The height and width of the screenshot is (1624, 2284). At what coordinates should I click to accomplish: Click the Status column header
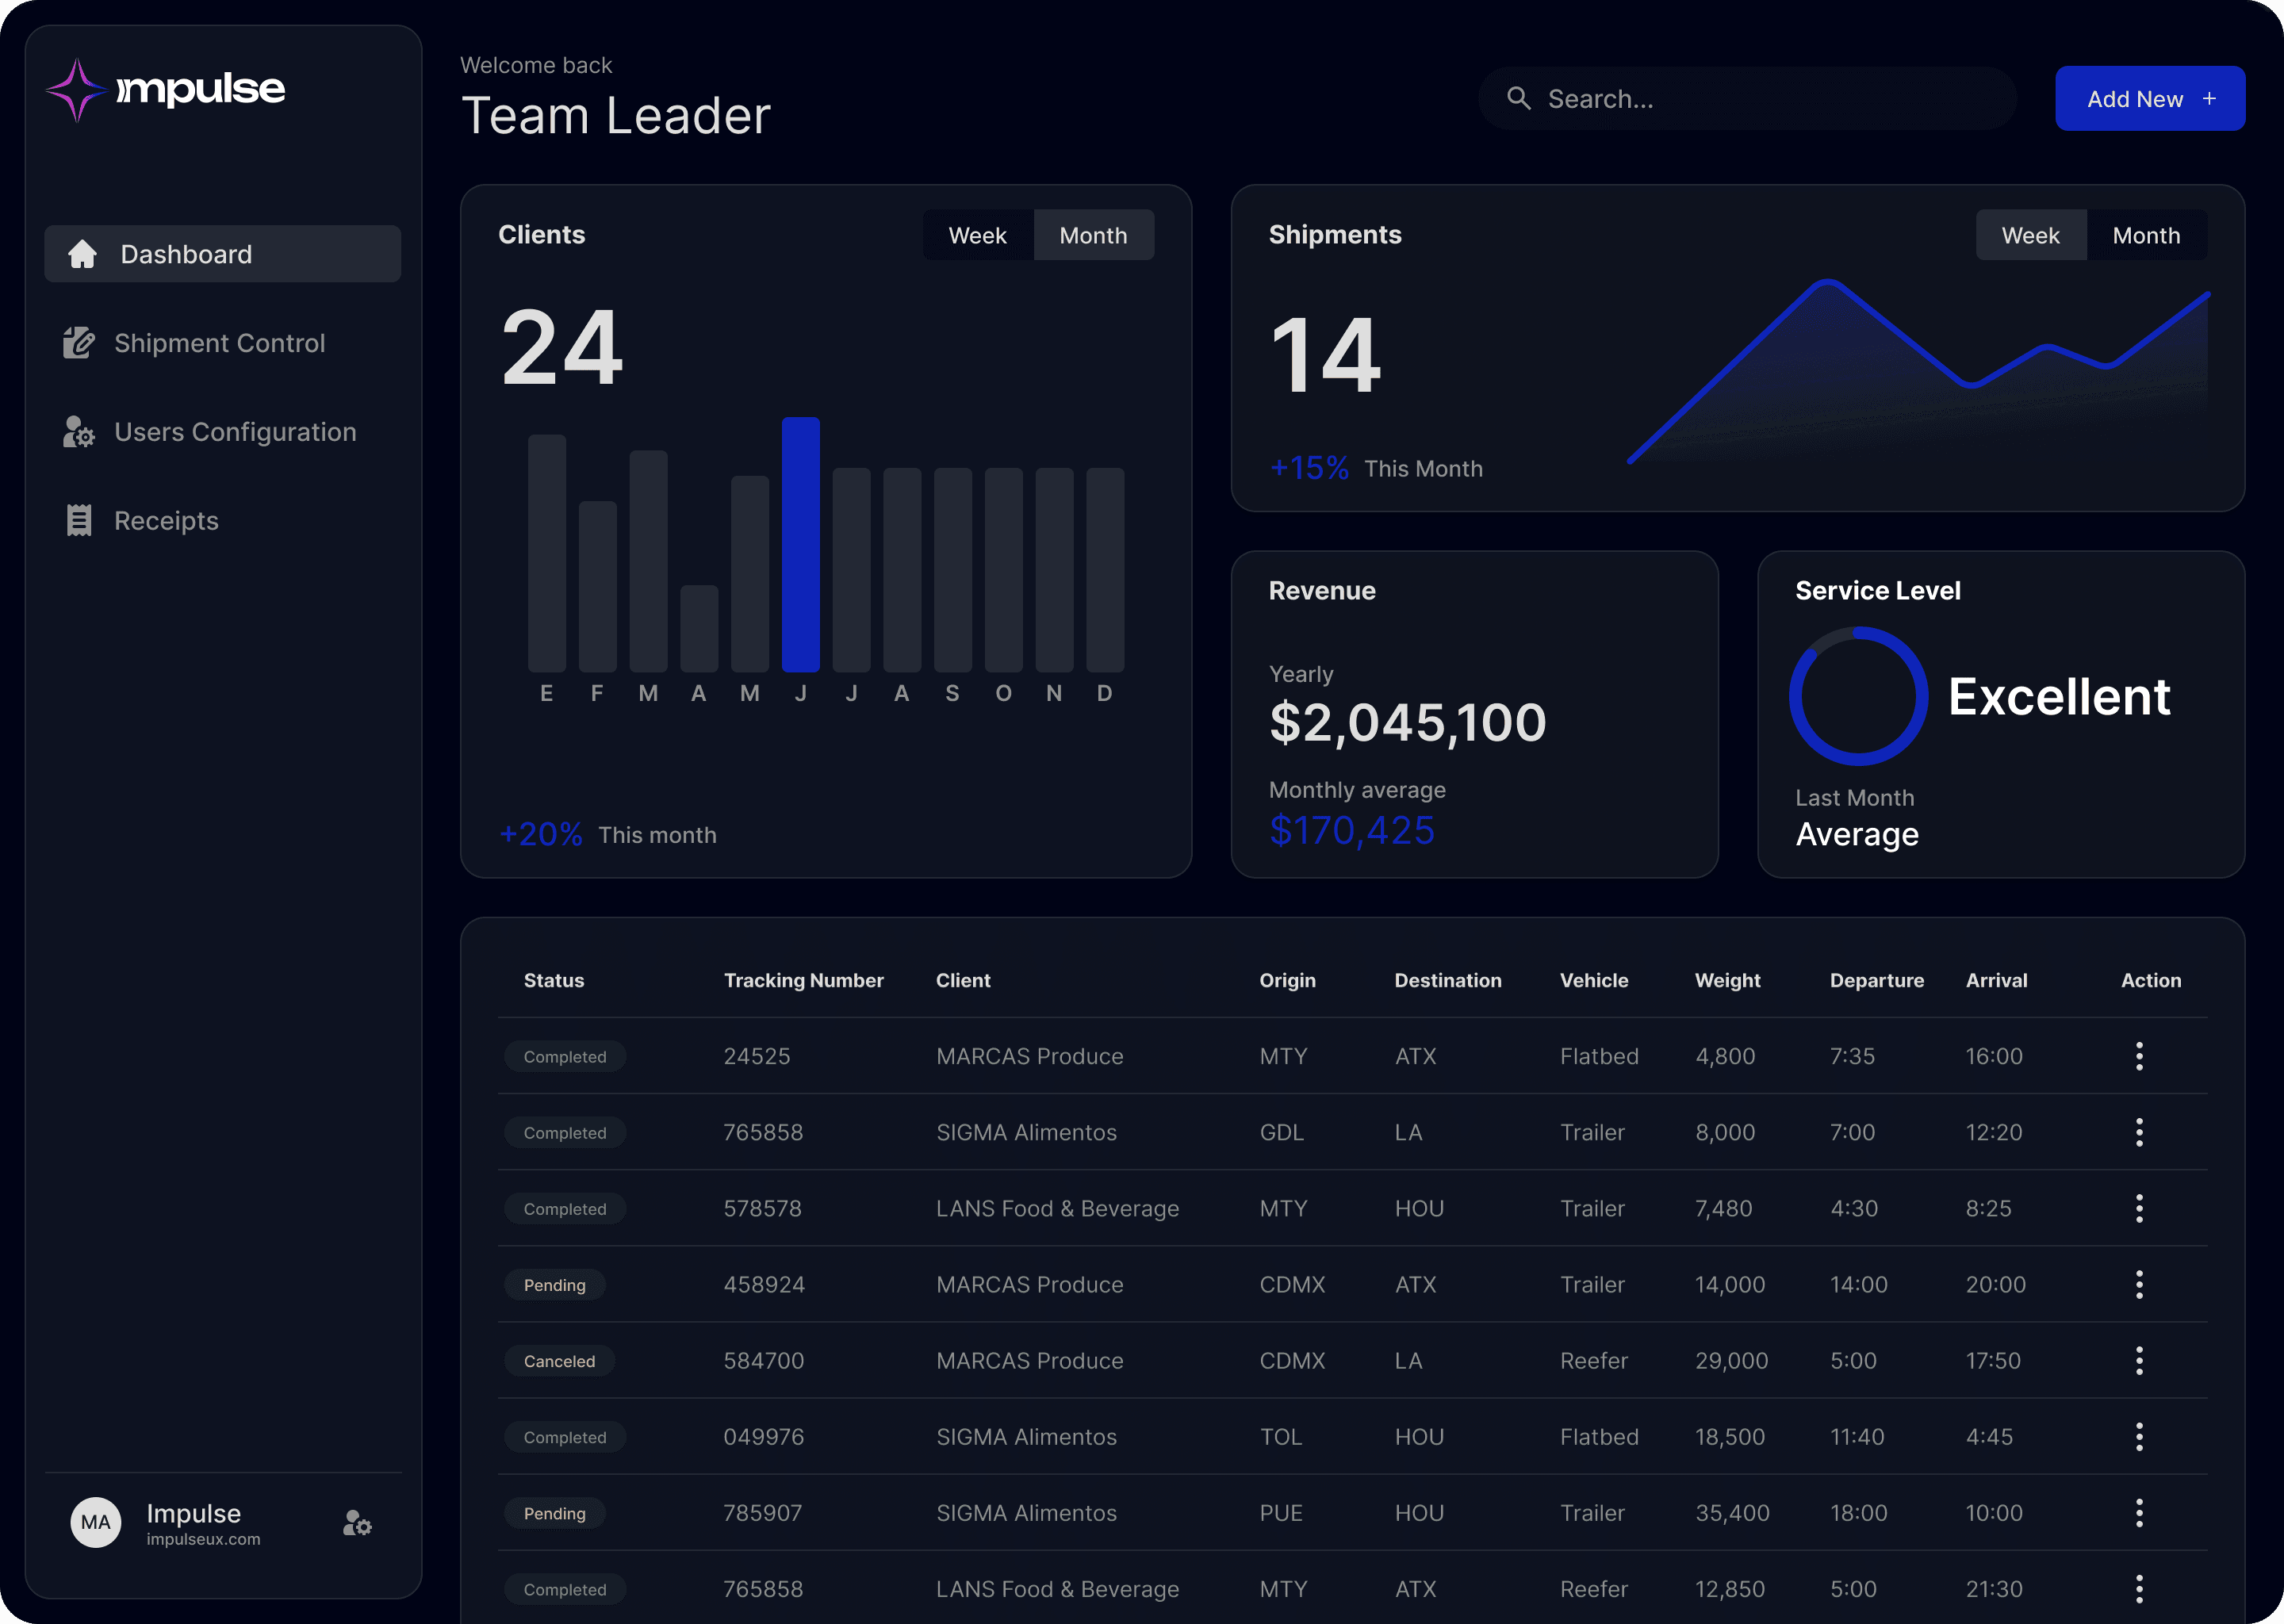pyautogui.click(x=553, y=980)
